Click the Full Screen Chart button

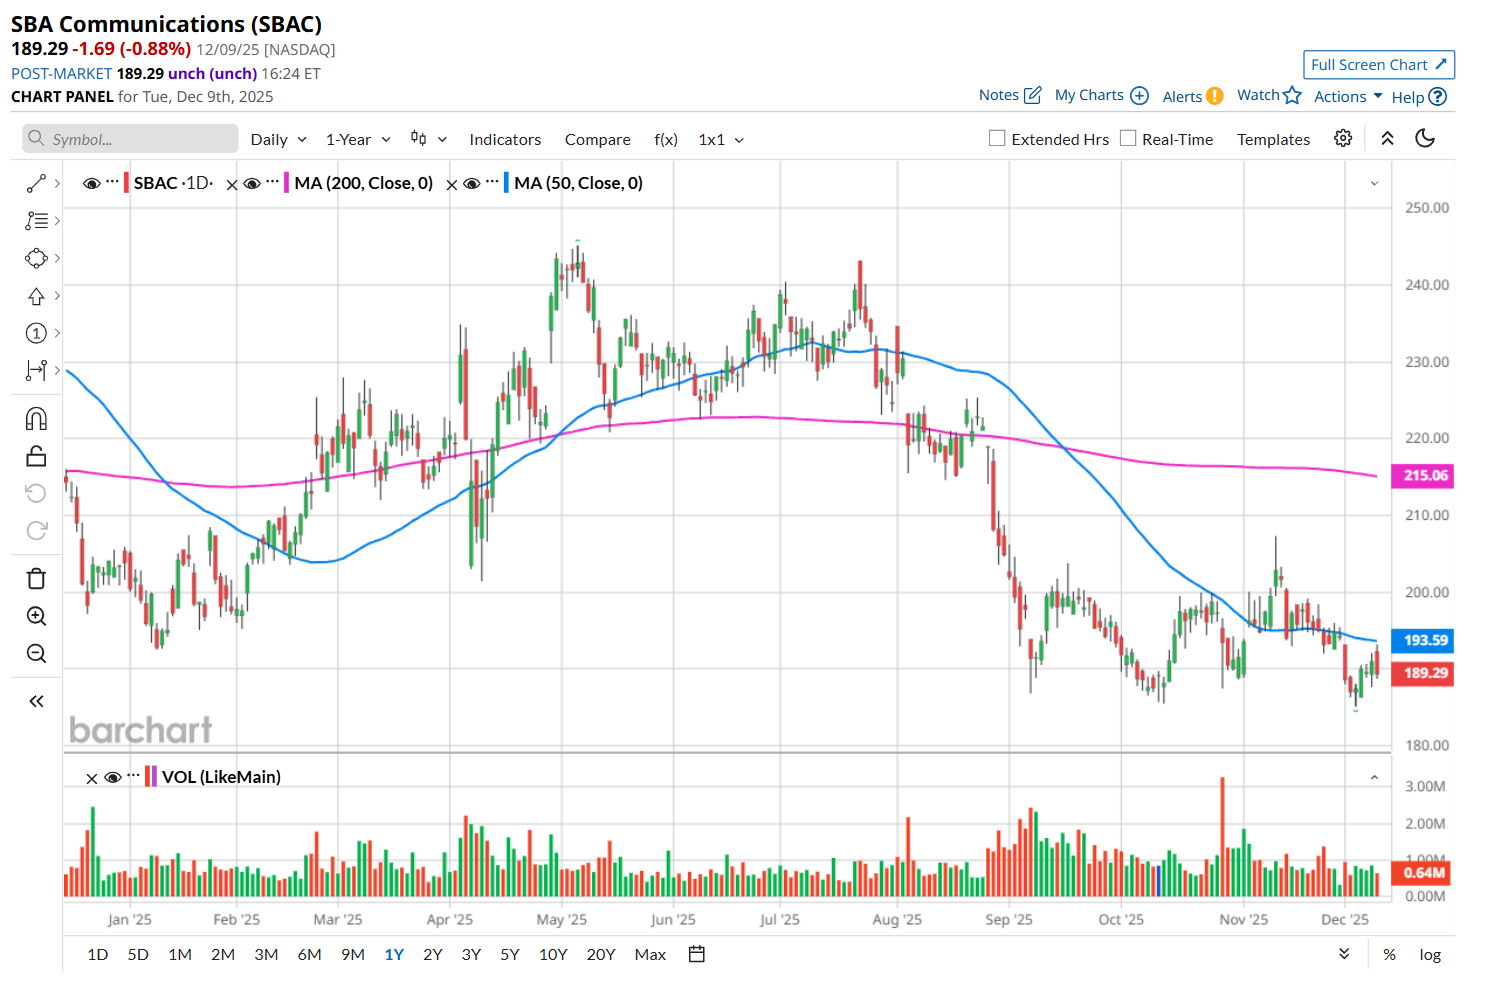click(1378, 65)
